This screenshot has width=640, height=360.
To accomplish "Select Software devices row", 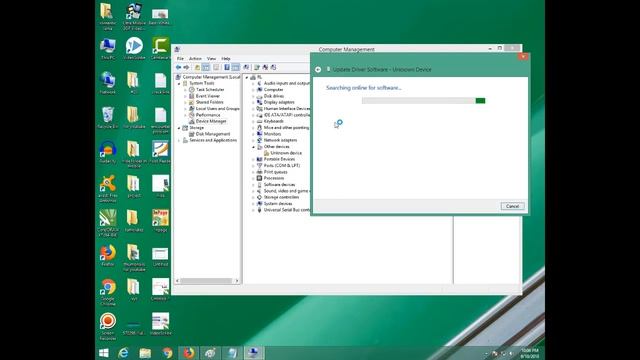I will (x=279, y=184).
